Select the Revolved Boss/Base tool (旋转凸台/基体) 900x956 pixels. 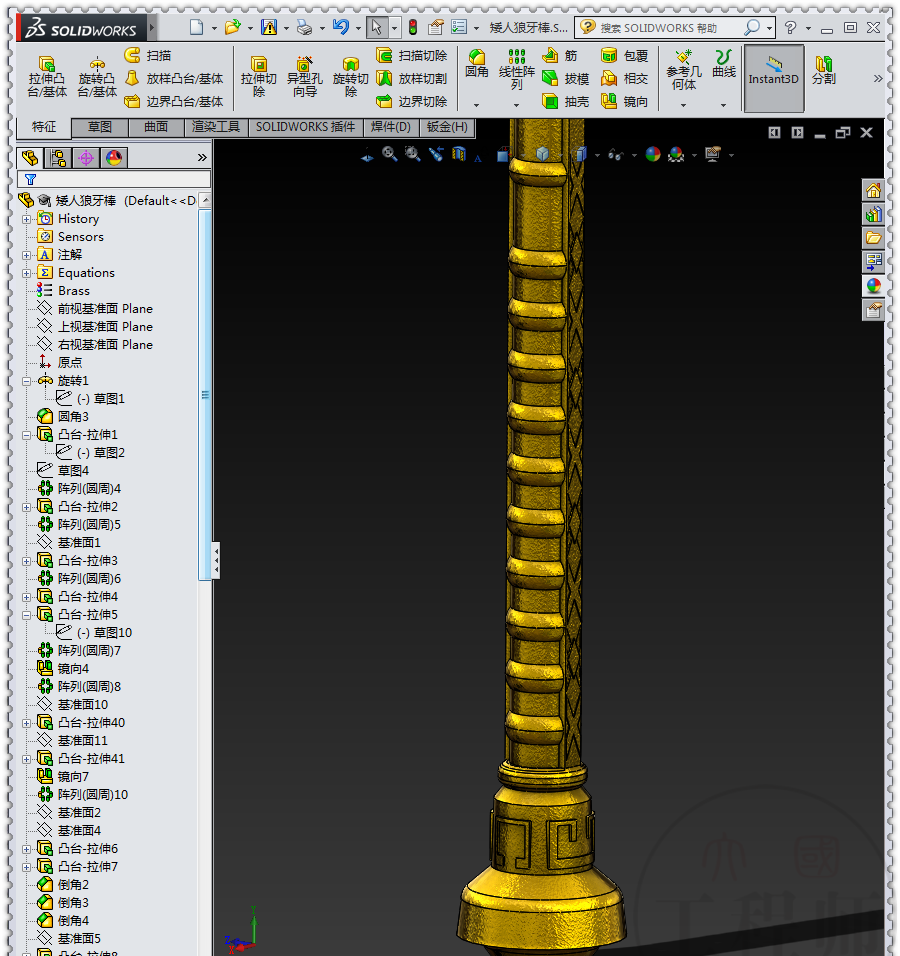(96, 76)
